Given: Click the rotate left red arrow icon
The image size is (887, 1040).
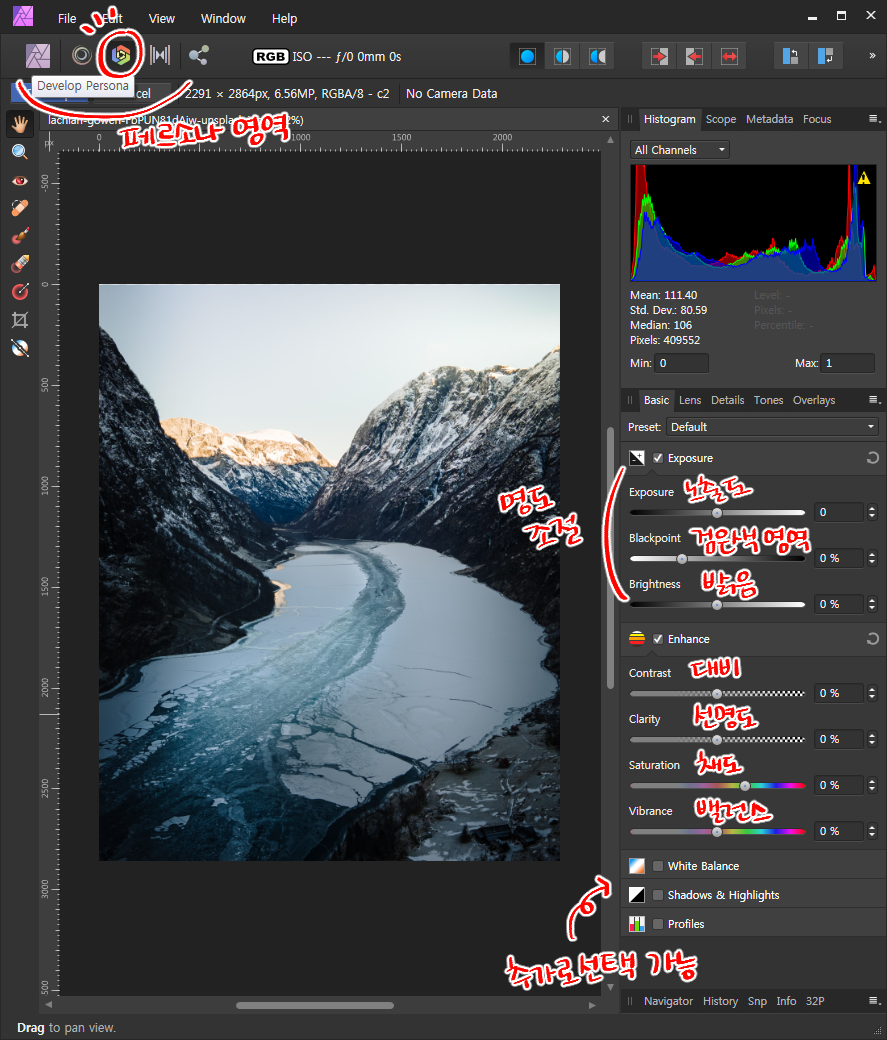Looking at the screenshot, I should (x=694, y=56).
